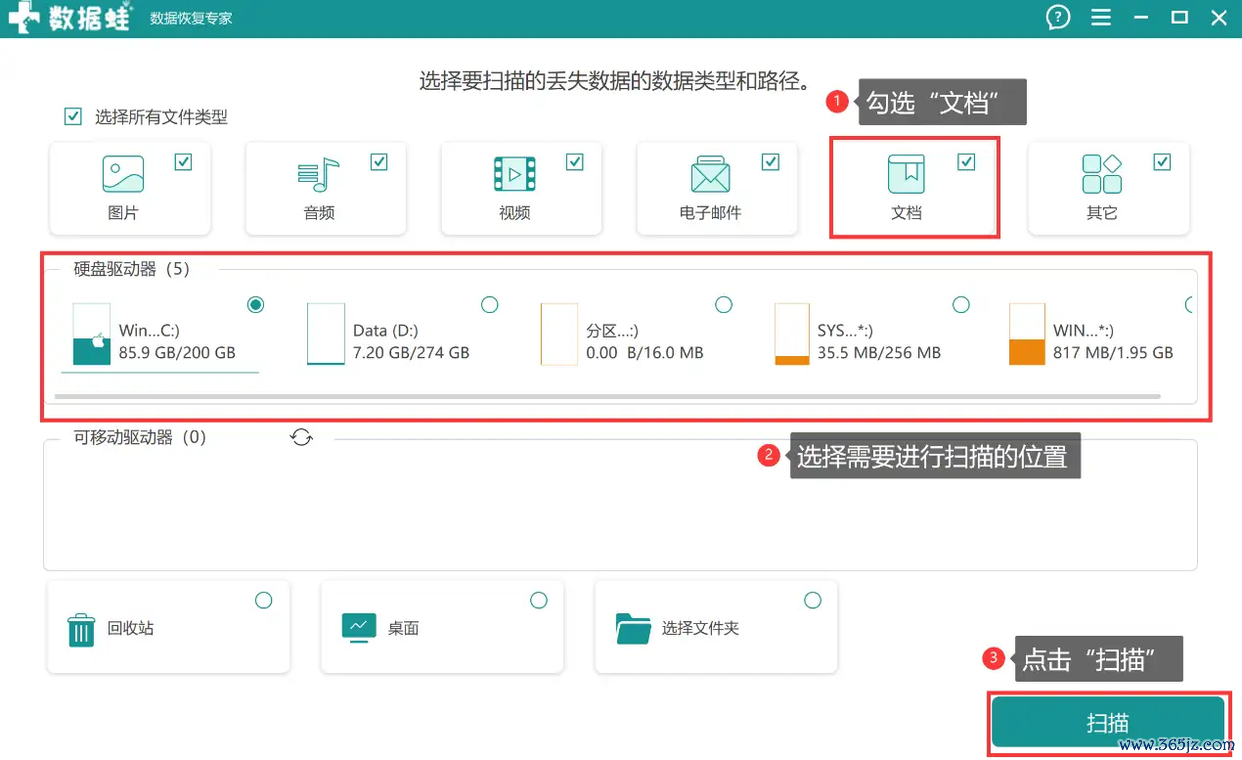
Task: Click the 视频 film icon
Action: 515,174
